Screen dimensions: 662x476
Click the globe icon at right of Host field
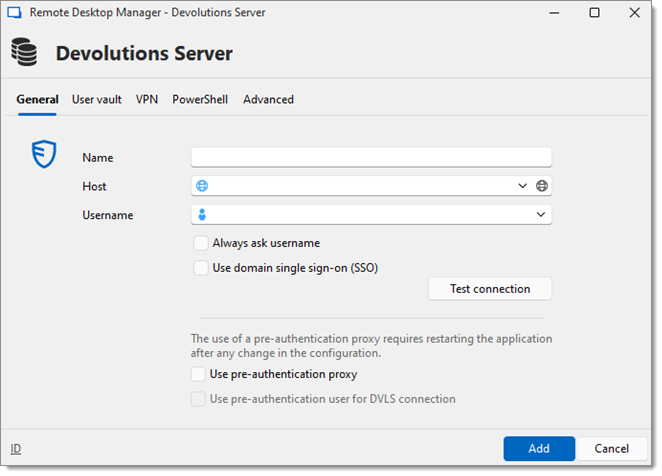[x=542, y=186]
